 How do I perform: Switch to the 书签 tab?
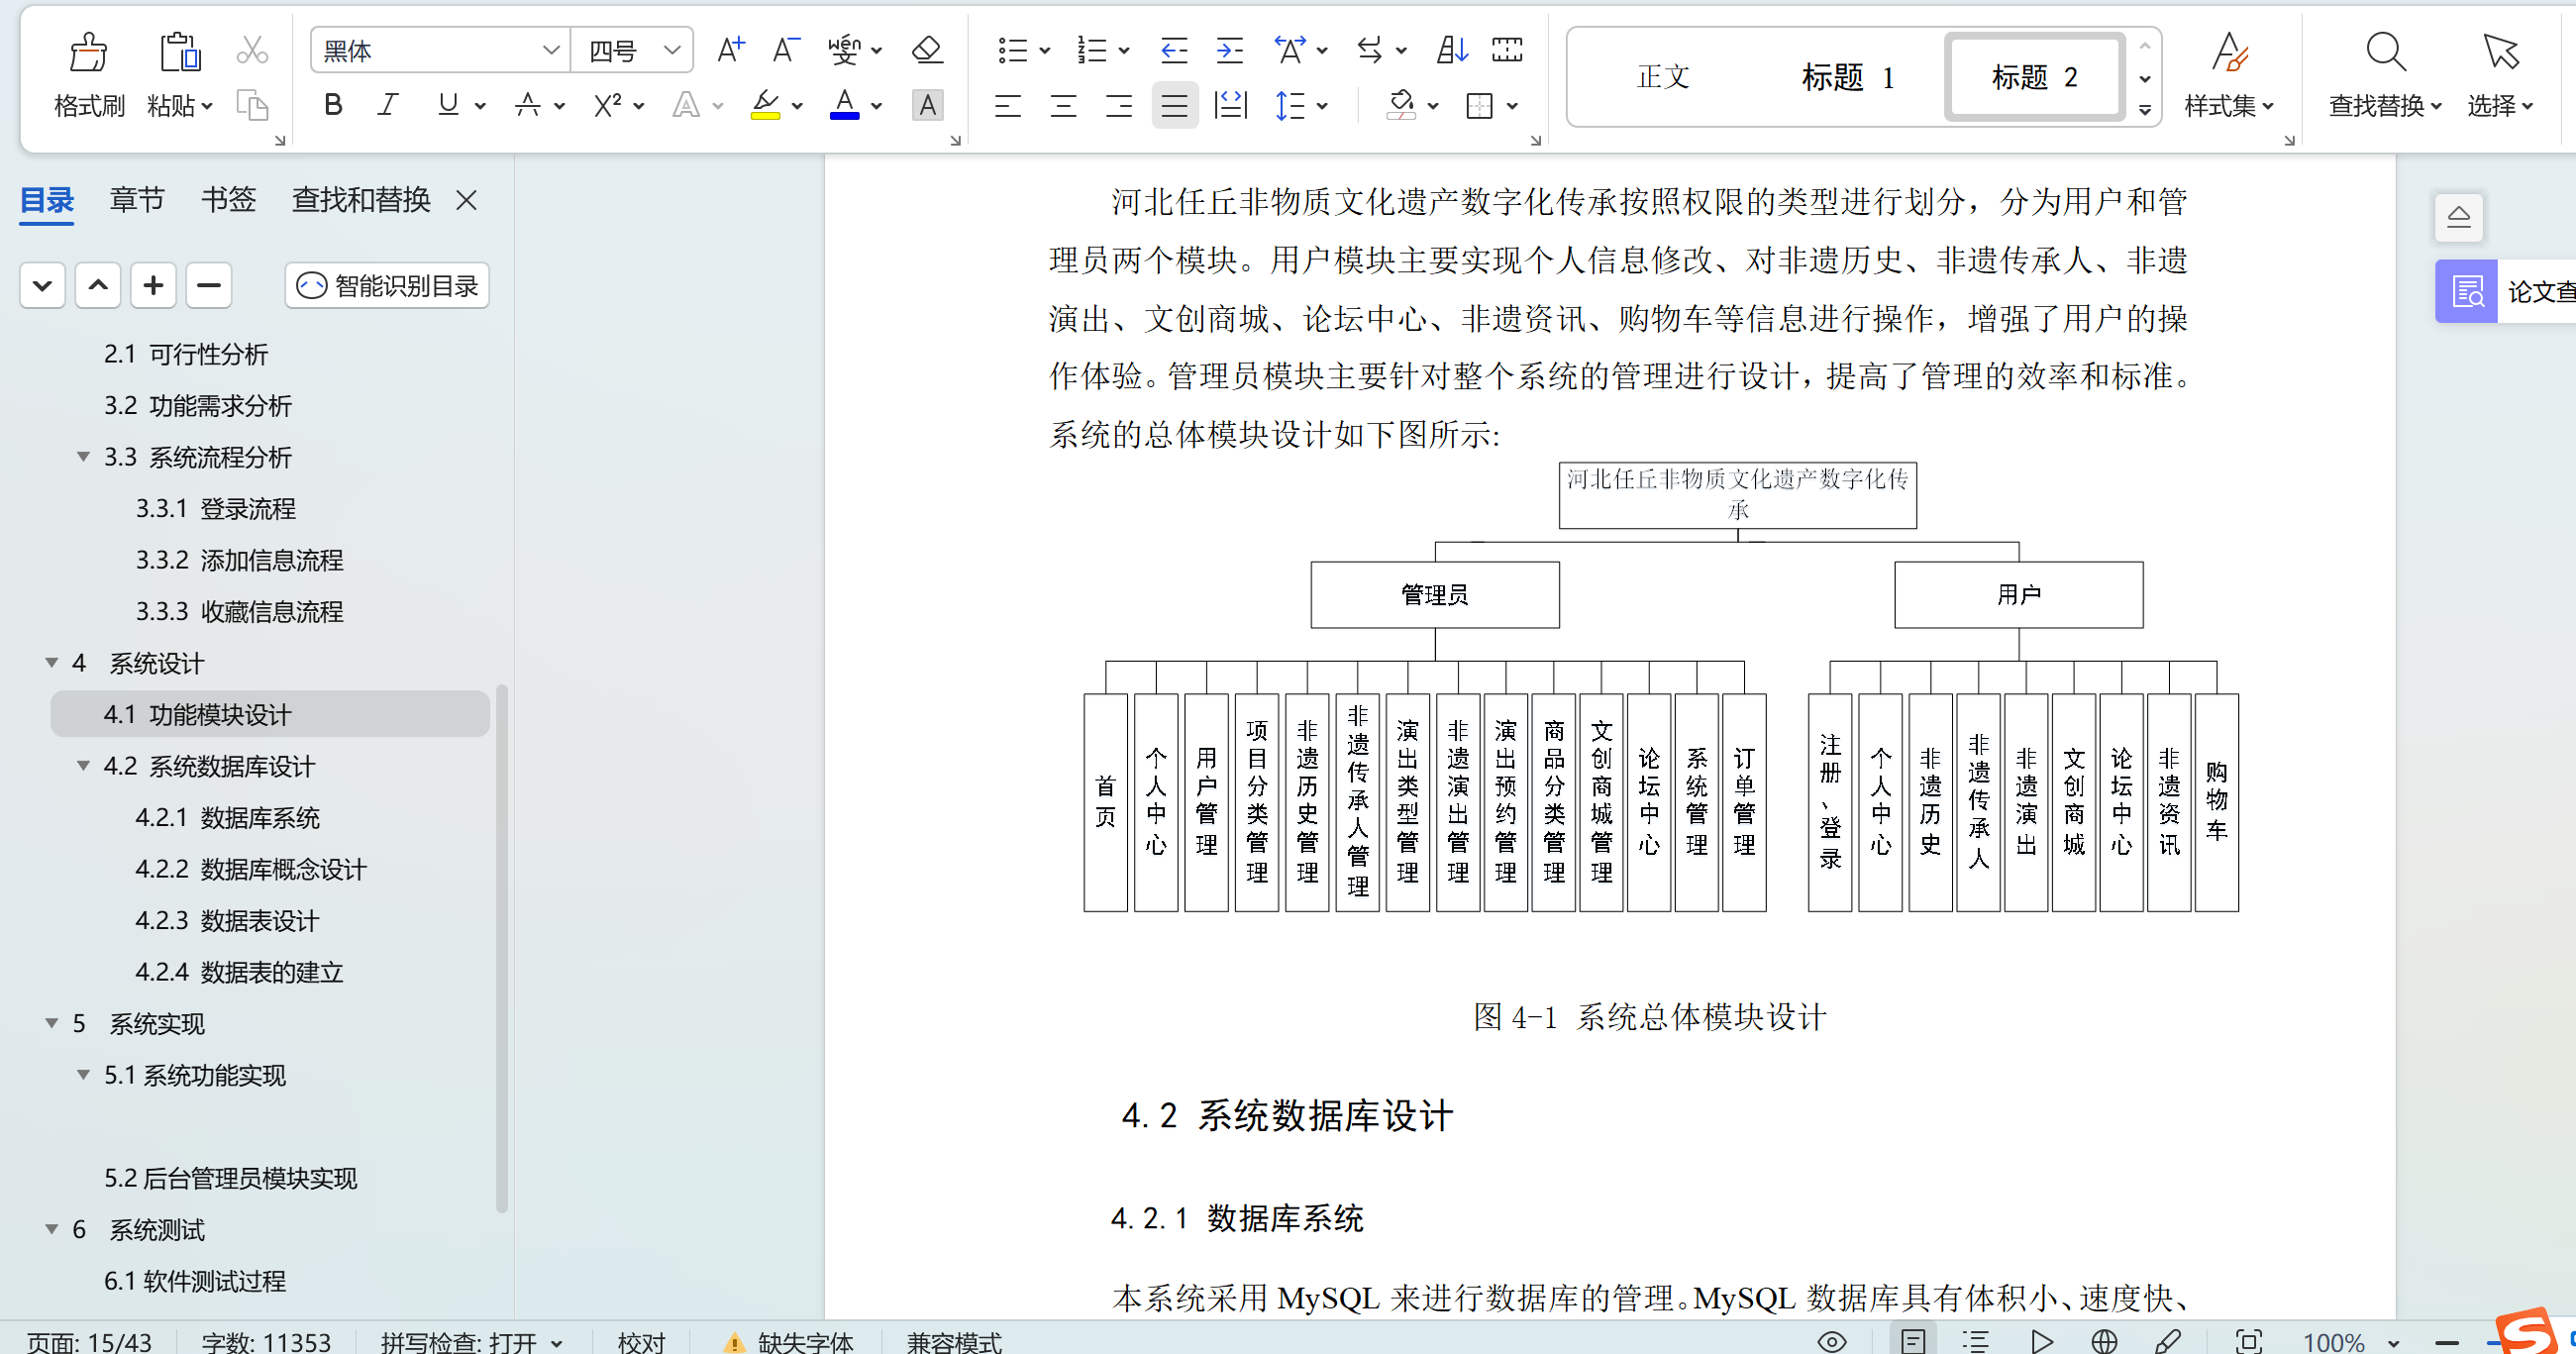(x=228, y=200)
